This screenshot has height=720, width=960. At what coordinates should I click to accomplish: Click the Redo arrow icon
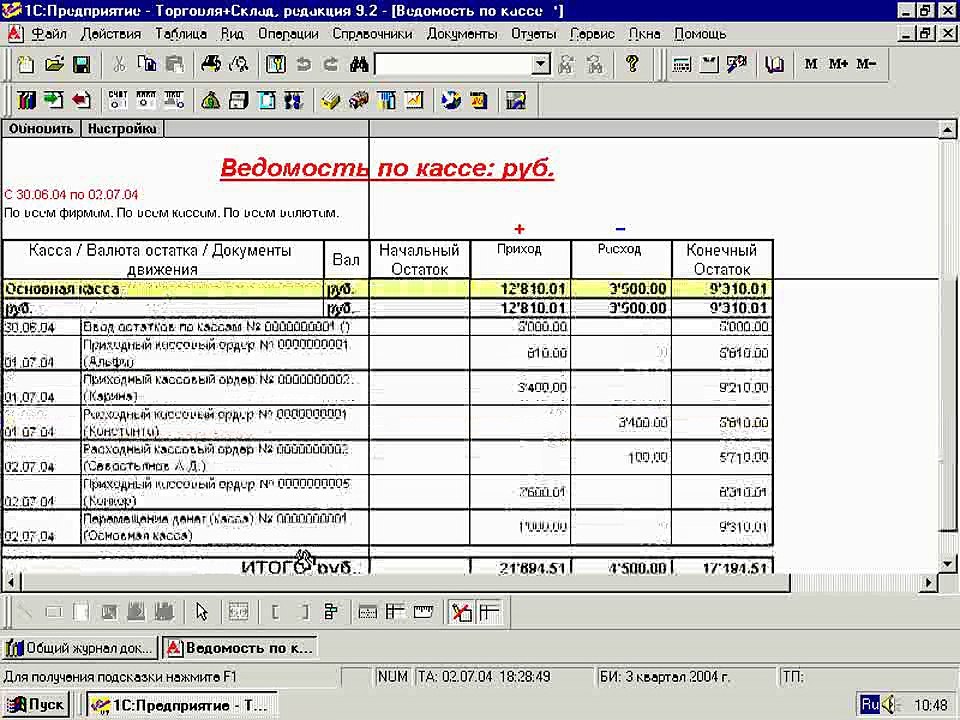[331, 64]
